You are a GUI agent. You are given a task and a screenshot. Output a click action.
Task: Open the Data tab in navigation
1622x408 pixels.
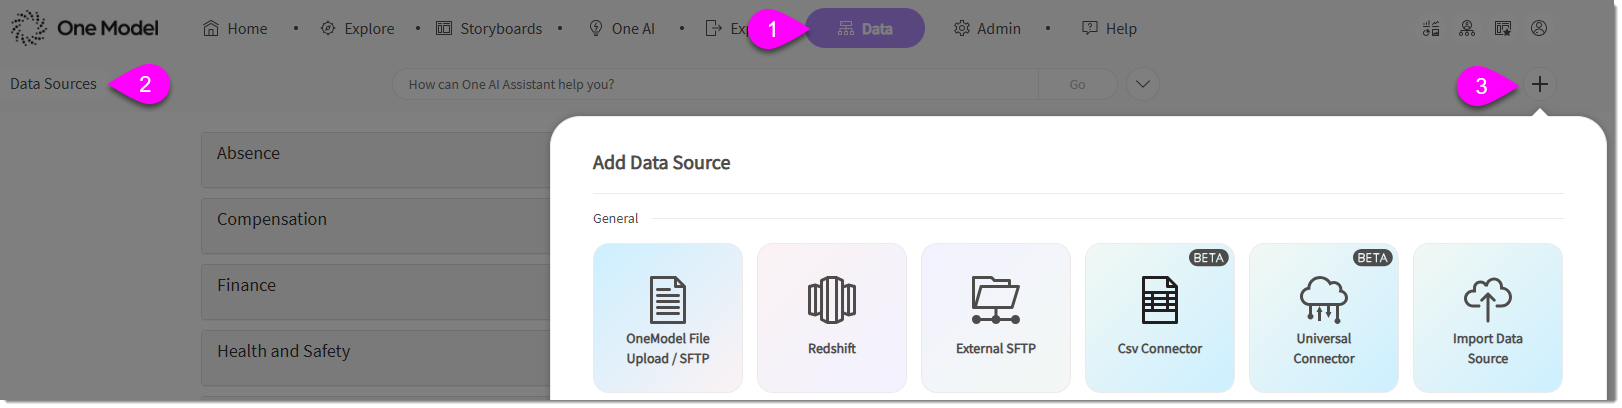865,29
